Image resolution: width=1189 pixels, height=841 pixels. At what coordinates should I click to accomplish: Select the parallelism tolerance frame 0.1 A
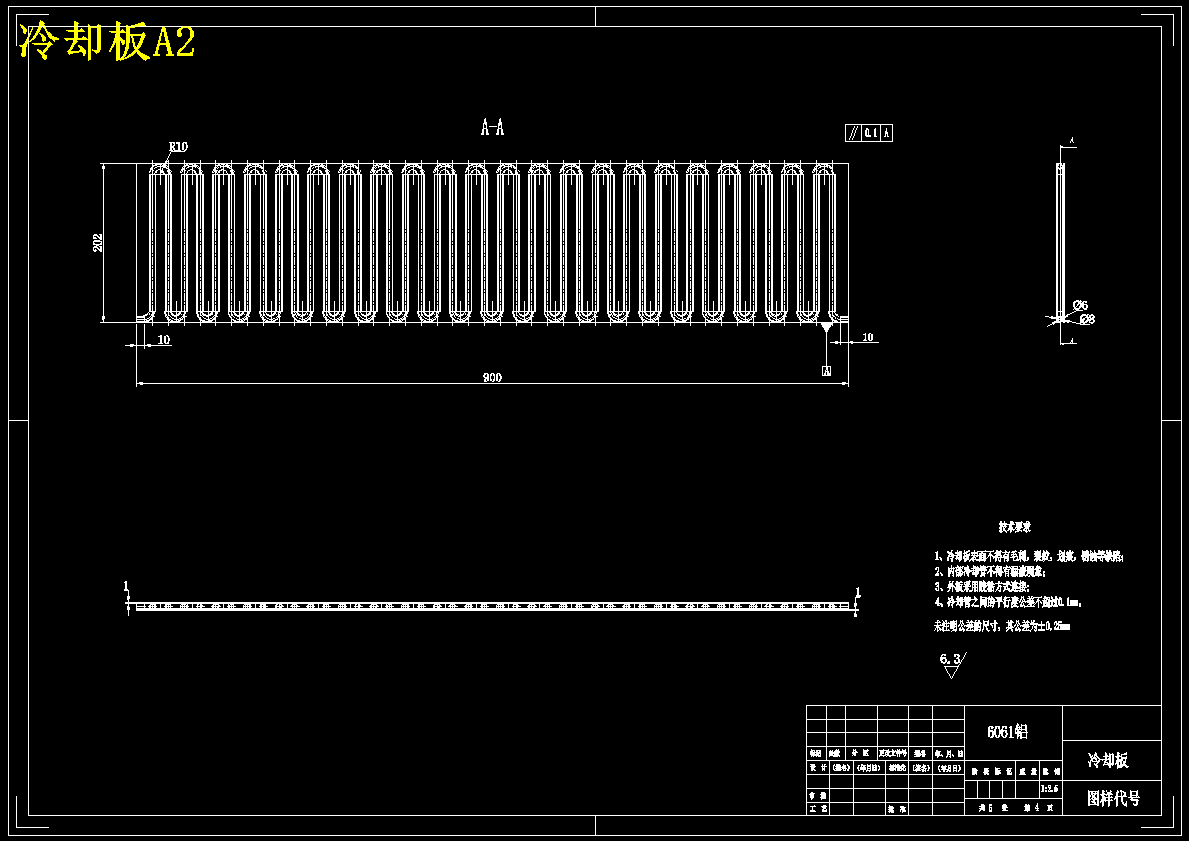click(869, 133)
